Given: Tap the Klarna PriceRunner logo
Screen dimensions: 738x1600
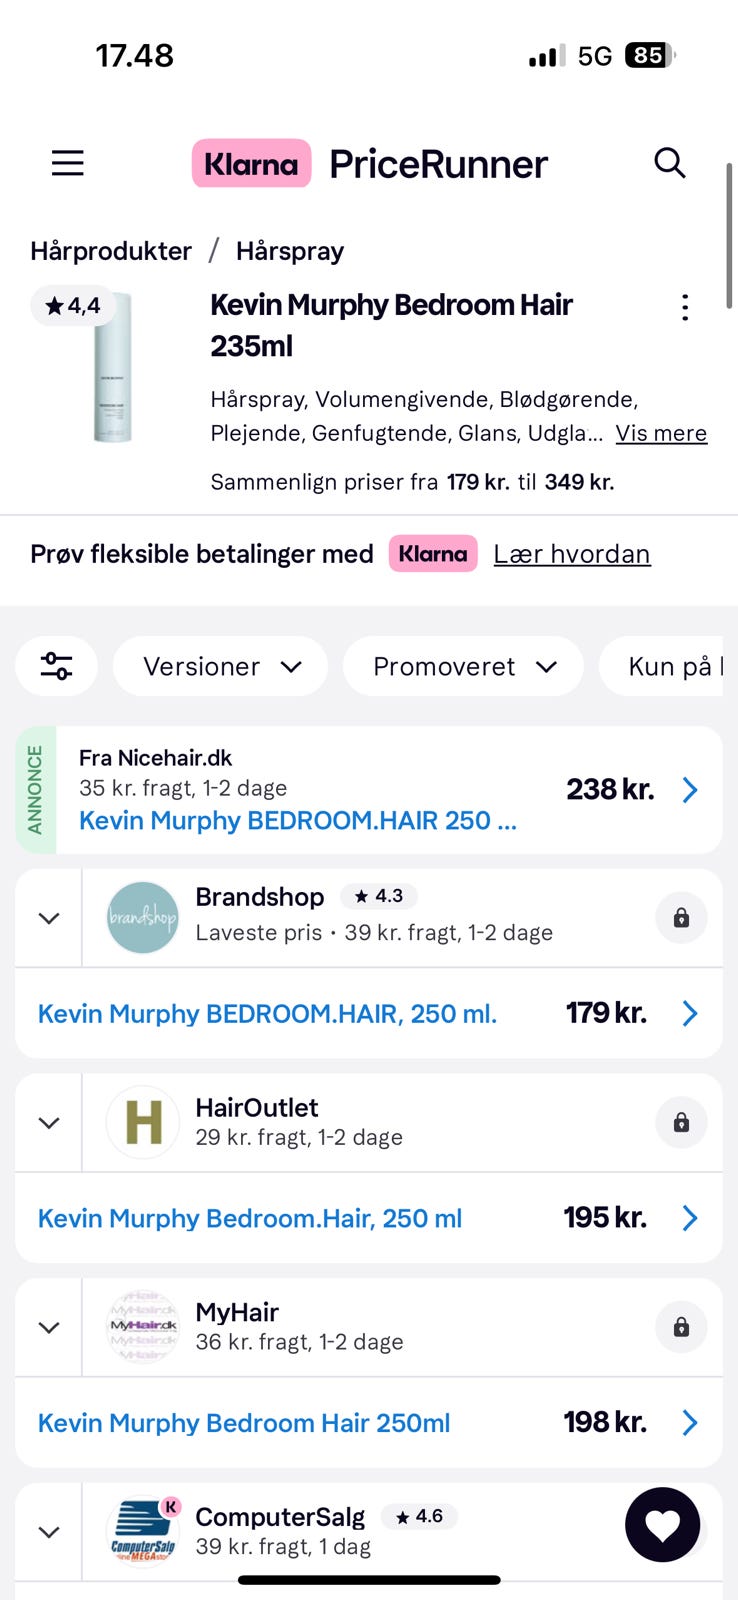Looking at the screenshot, I should point(370,163).
